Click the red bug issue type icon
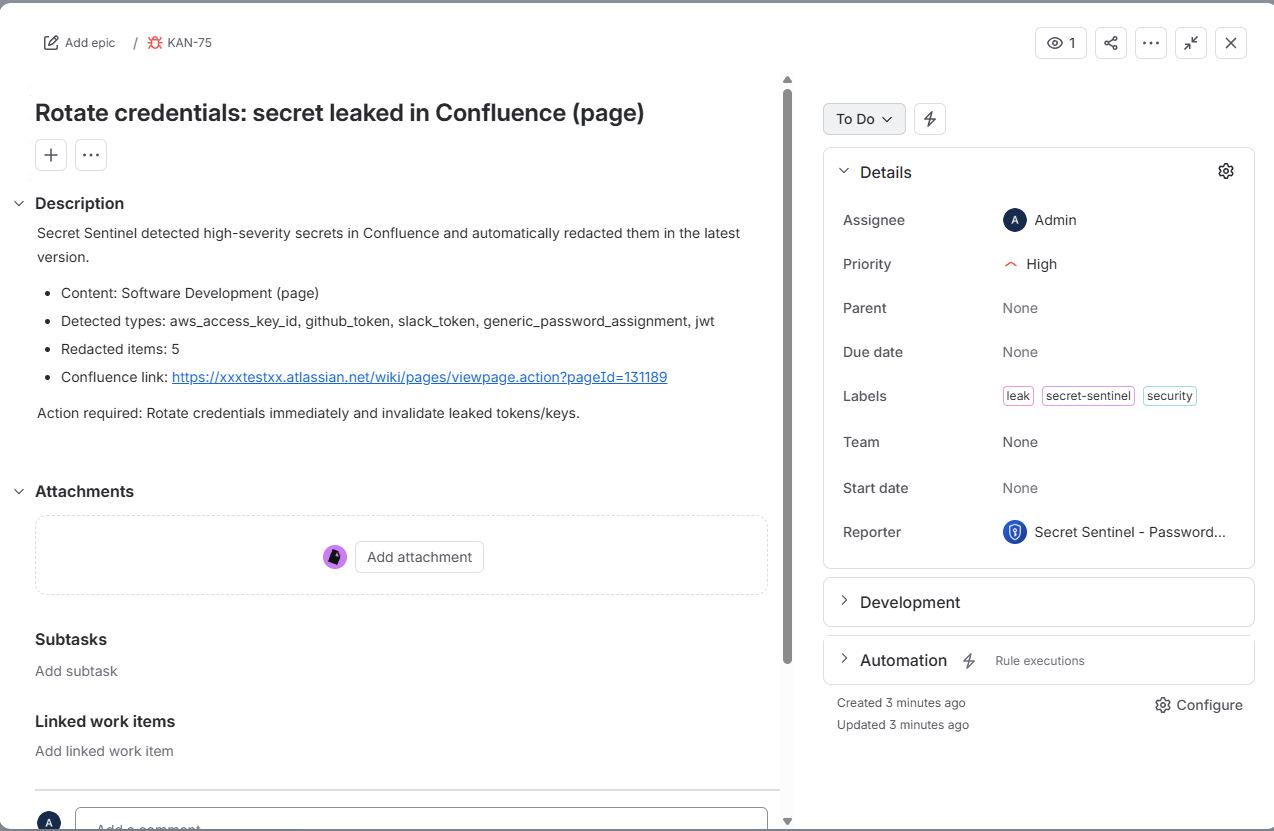 [155, 43]
